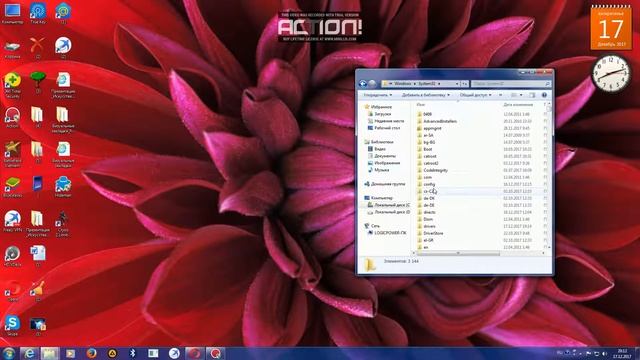Click the refresh button beside address bar

tap(464, 84)
